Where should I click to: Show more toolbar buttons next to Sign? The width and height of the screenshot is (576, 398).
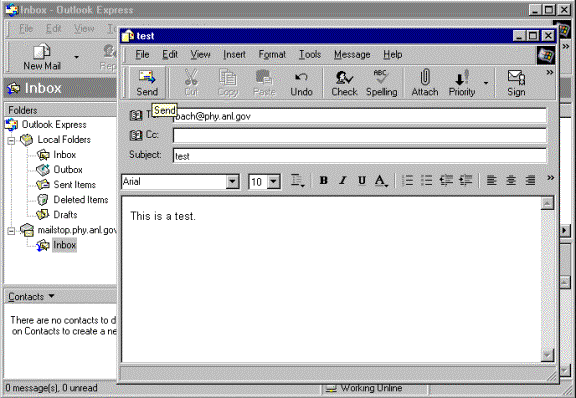pos(550,72)
